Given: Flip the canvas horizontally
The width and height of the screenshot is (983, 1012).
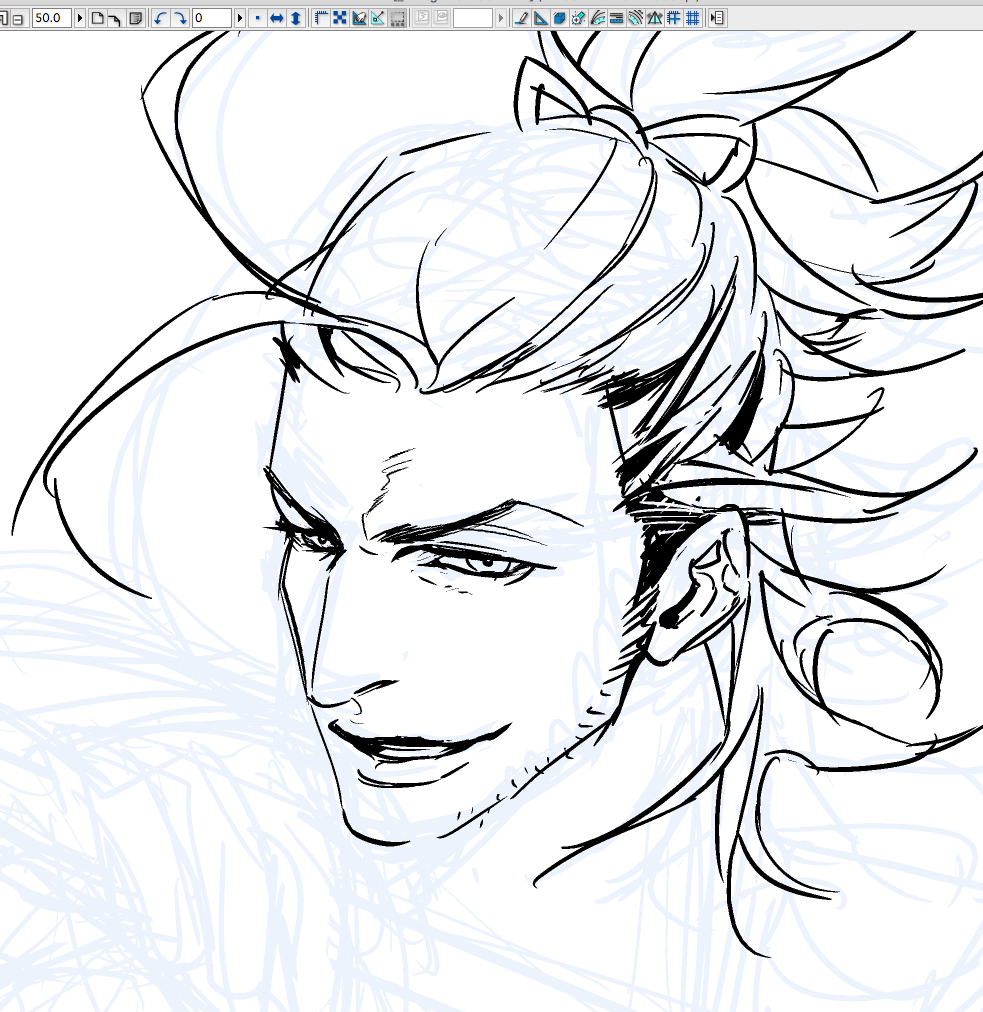Looking at the screenshot, I should click(x=276, y=18).
